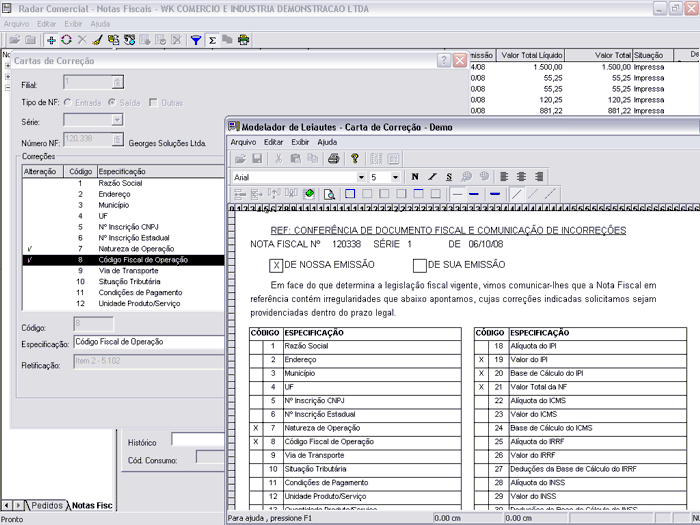Select the Entrada radio button
This screenshot has height=525, width=700.
(68, 103)
